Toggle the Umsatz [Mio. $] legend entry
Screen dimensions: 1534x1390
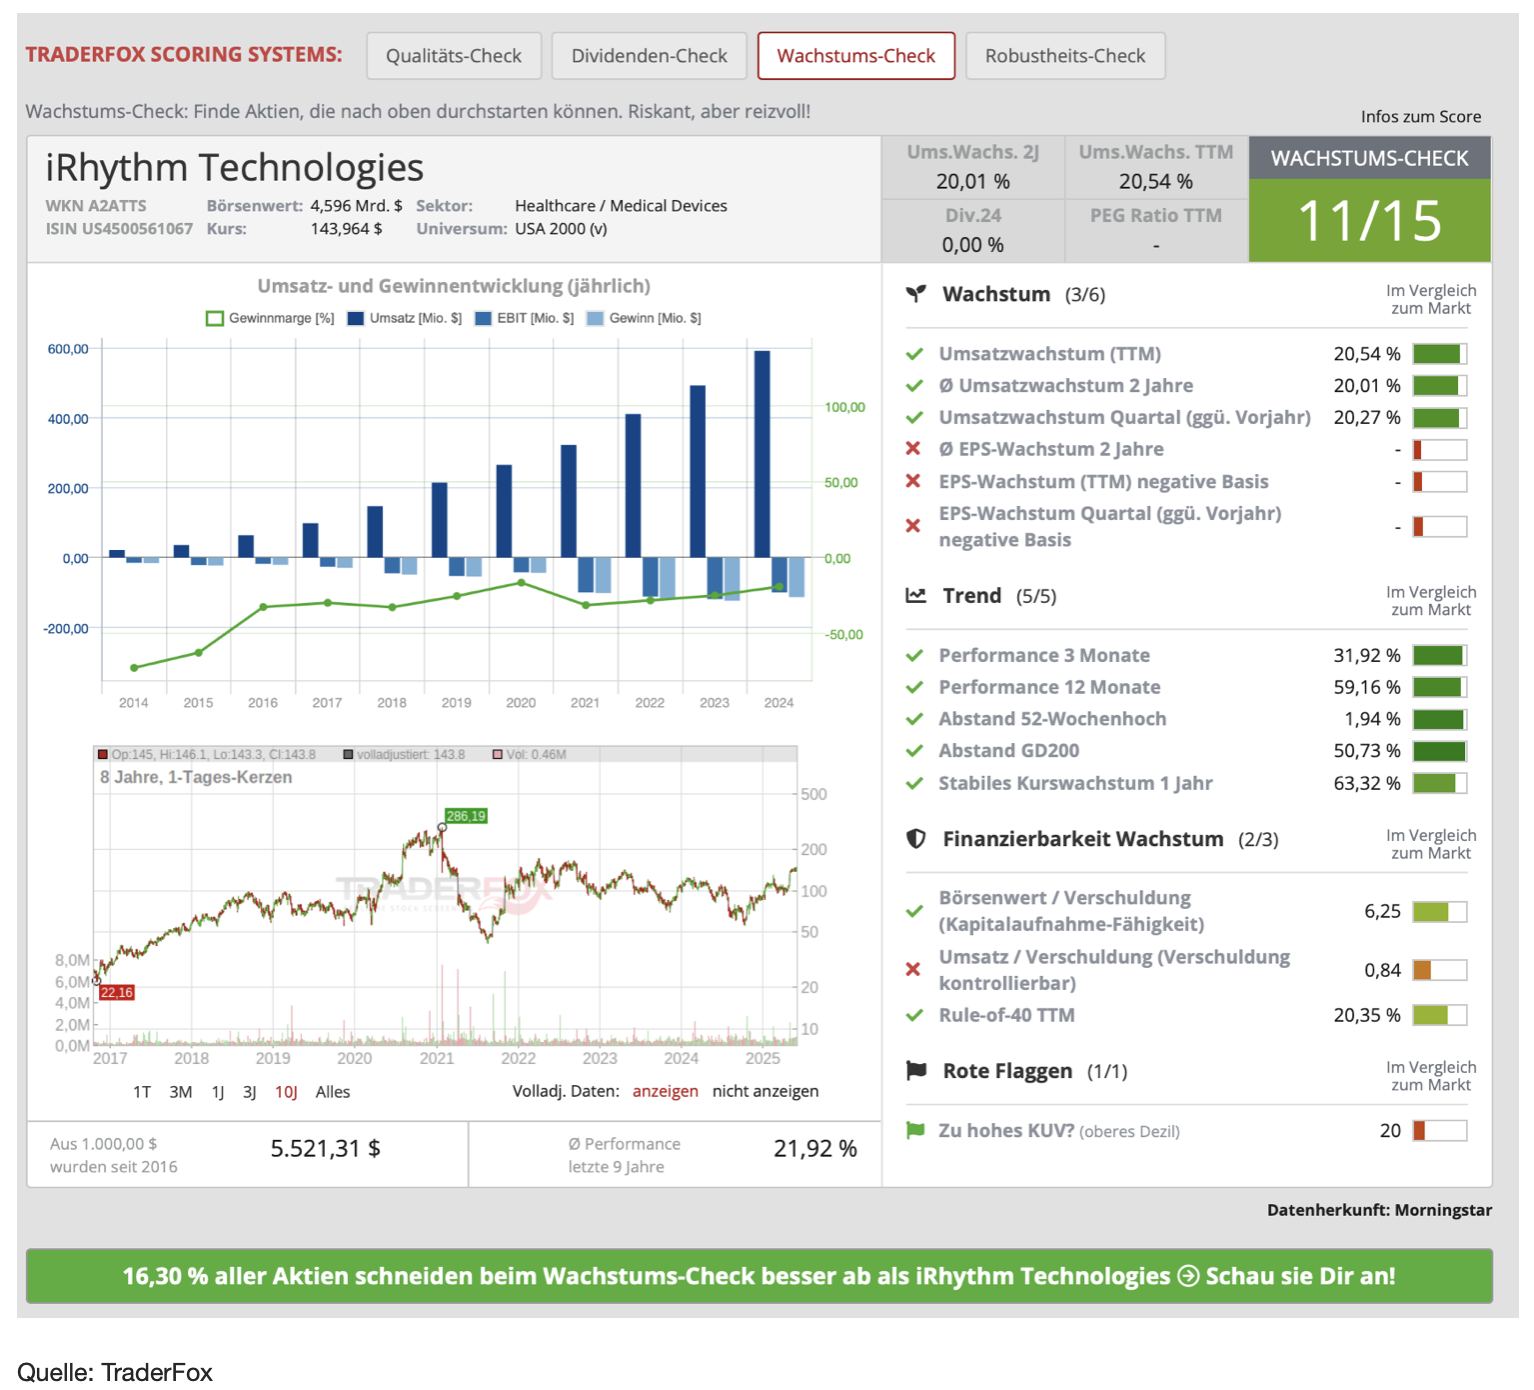point(405,318)
